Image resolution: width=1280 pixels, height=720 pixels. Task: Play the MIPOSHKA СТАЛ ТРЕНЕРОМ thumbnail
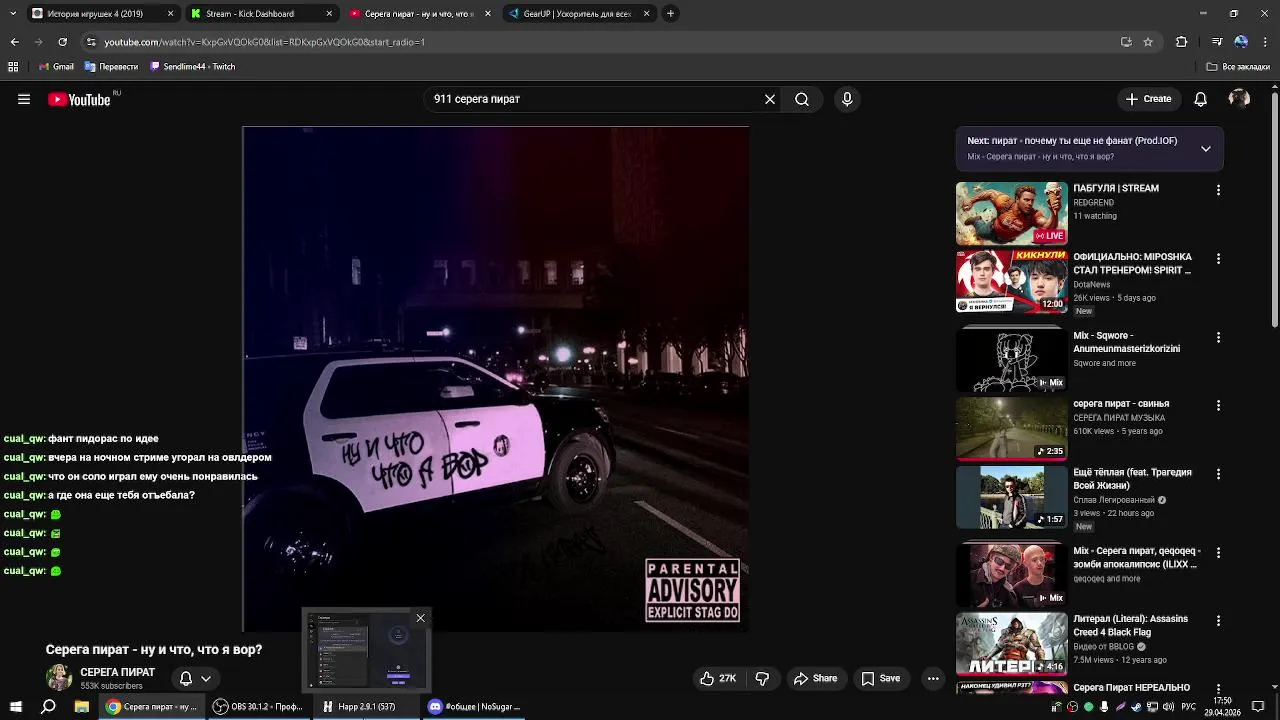pyautogui.click(x=1011, y=282)
